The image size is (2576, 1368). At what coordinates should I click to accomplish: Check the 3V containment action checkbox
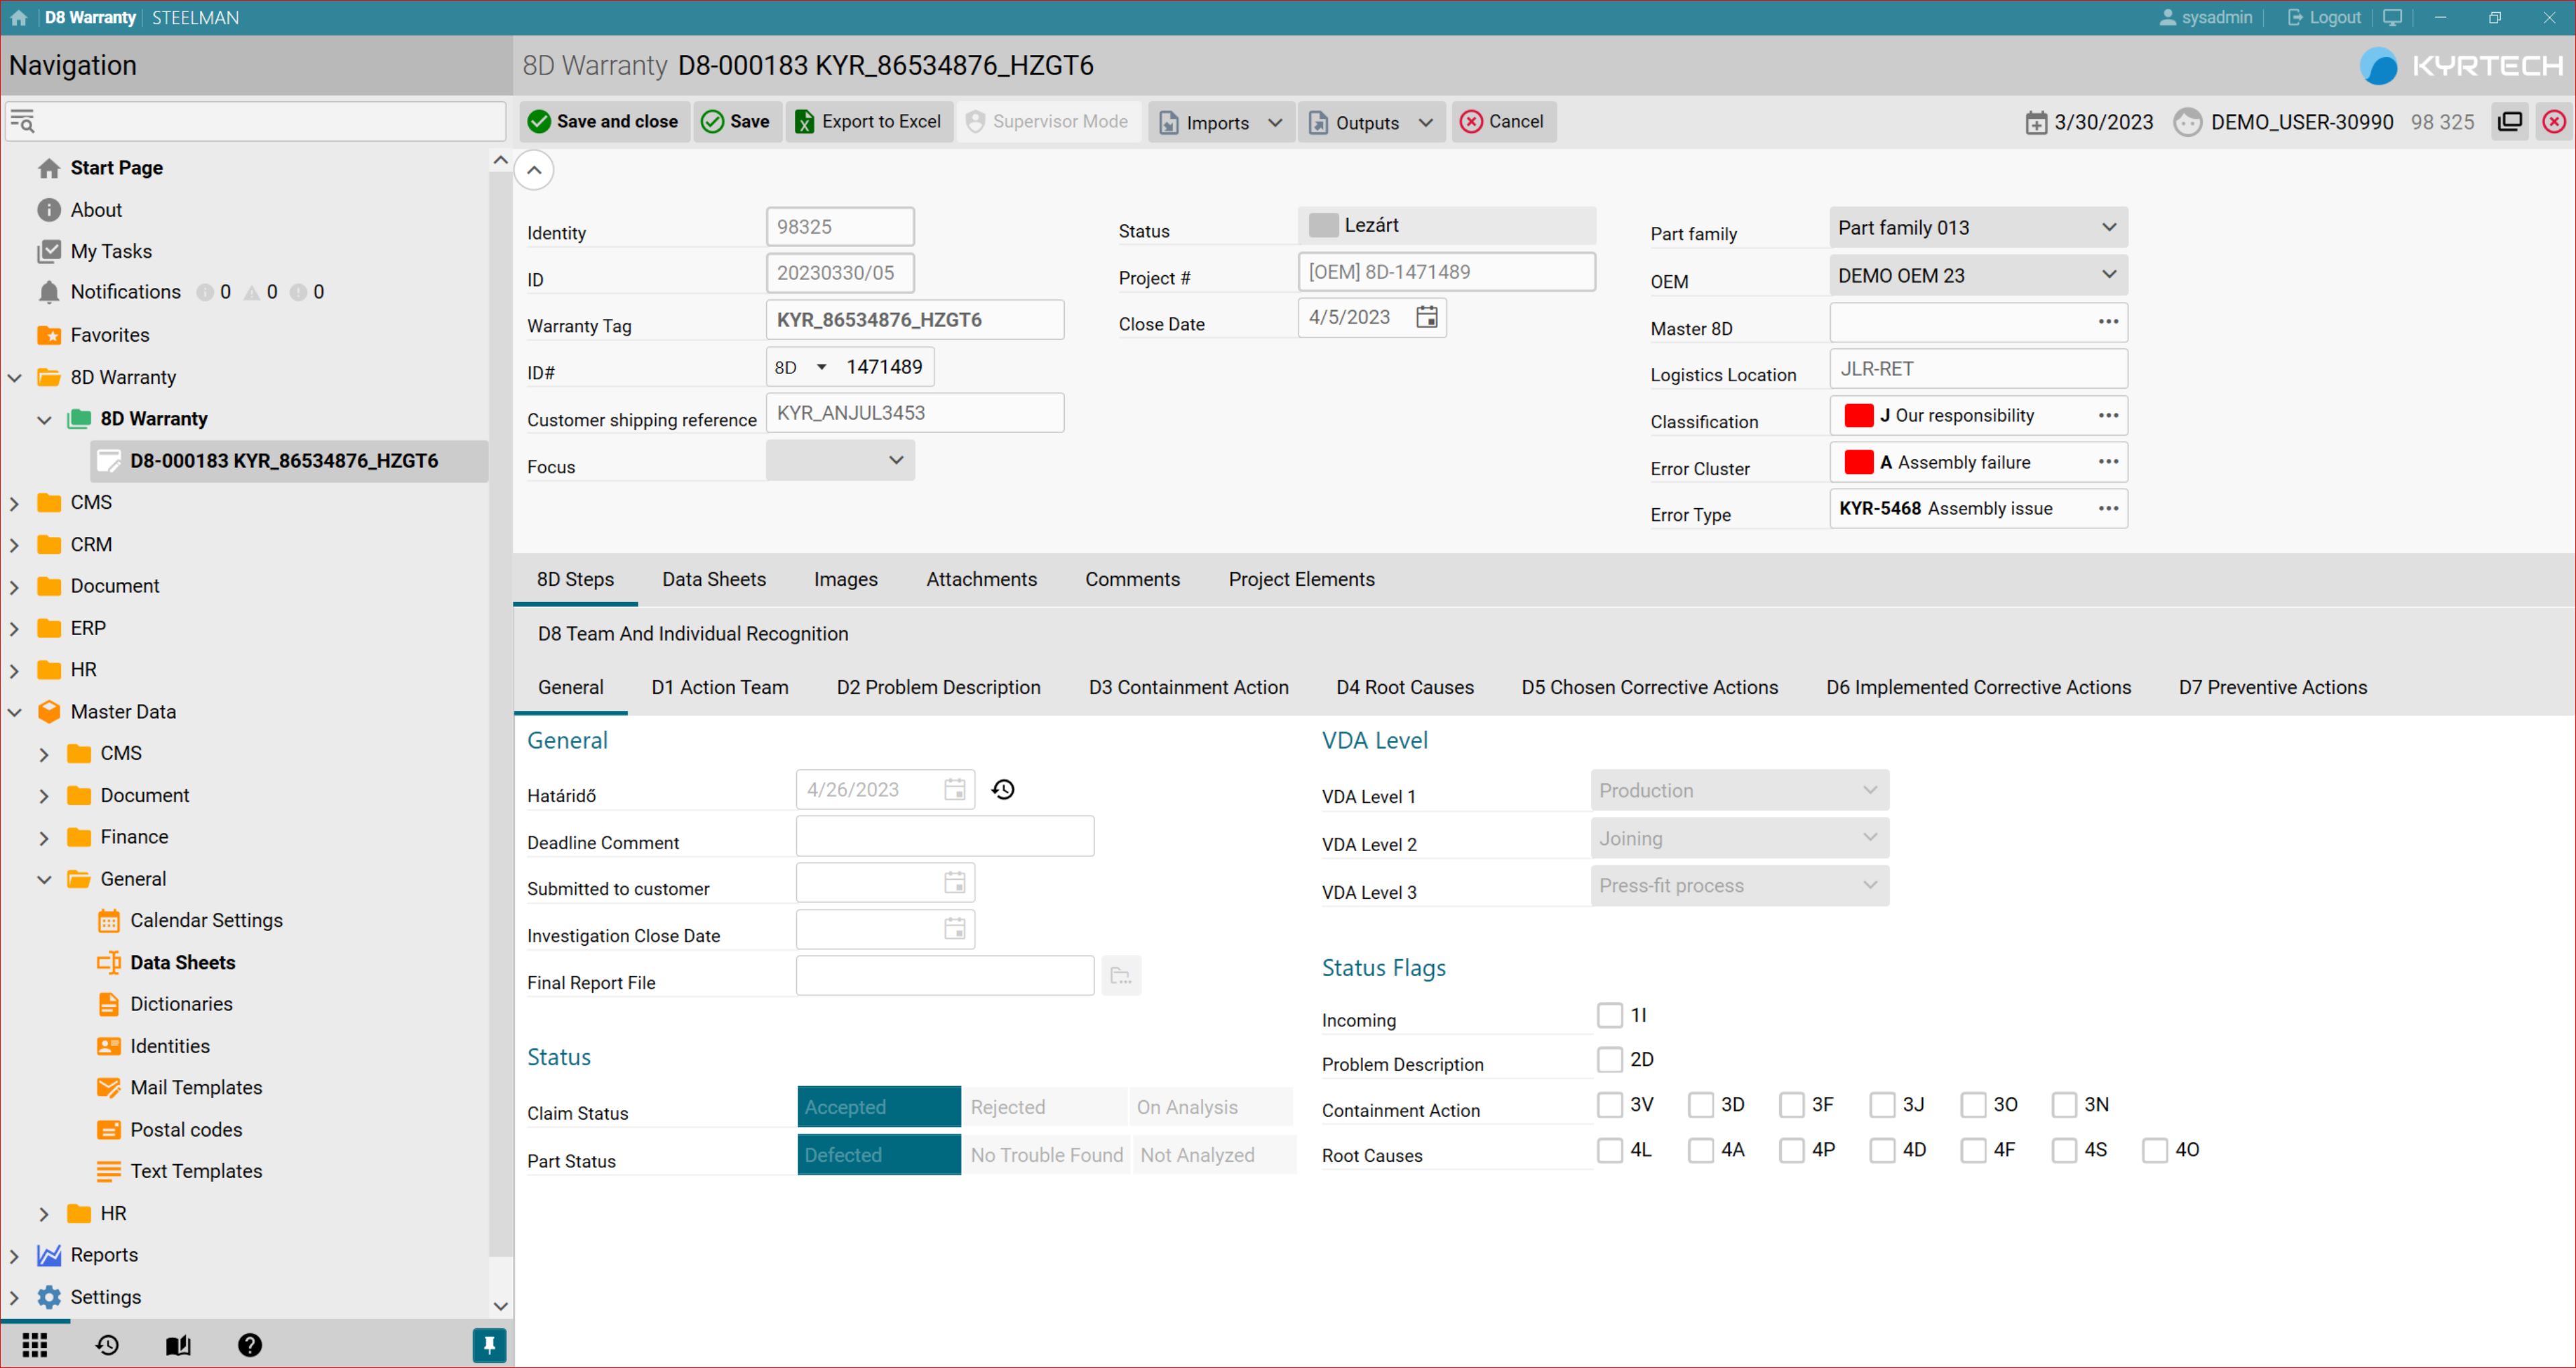(x=1609, y=1104)
